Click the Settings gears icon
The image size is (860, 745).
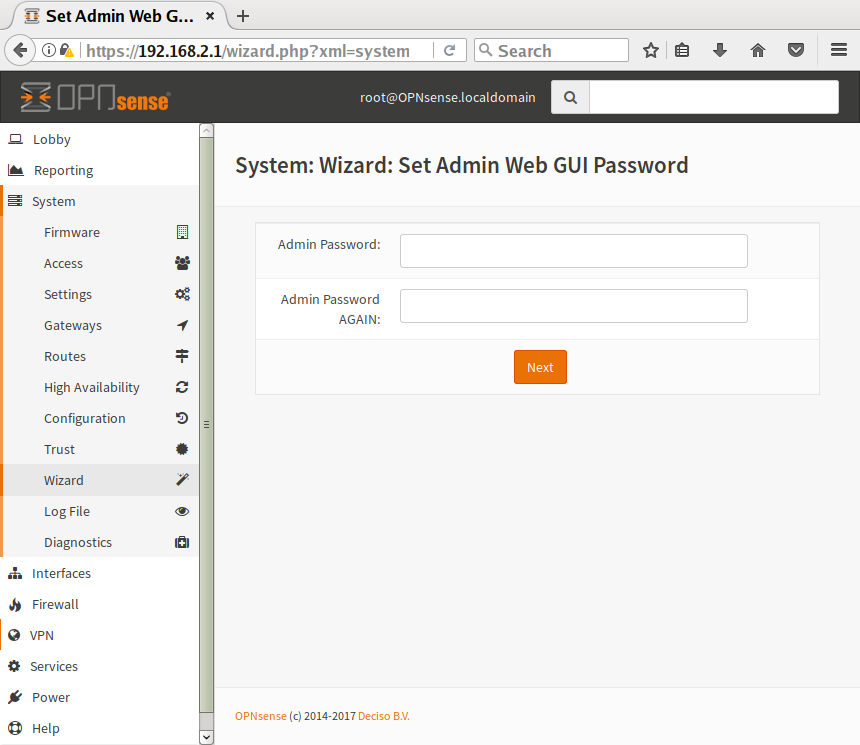point(182,294)
